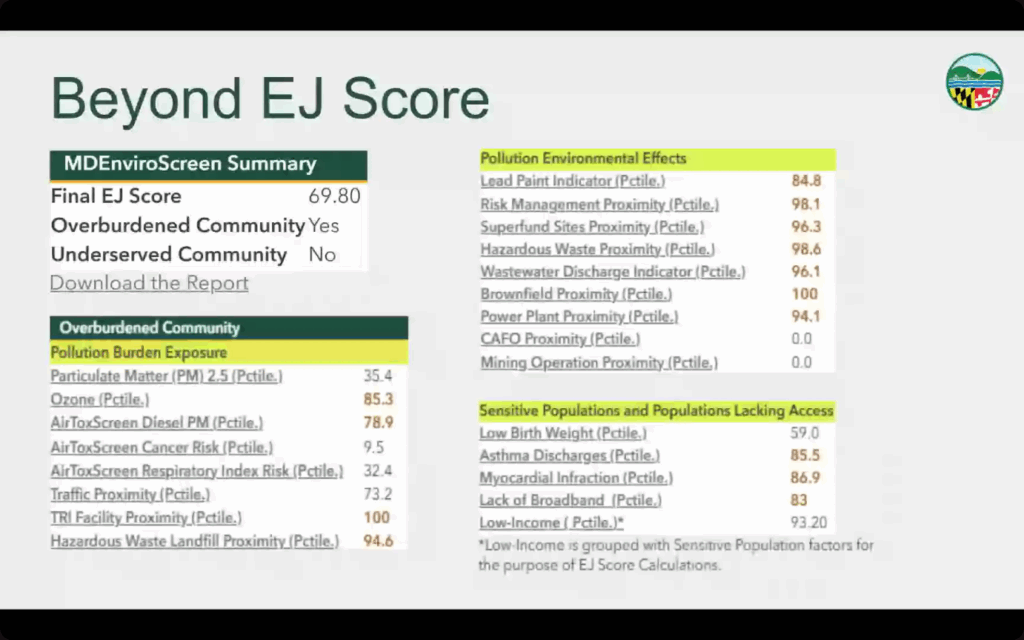This screenshot has height=640, width=1024.
Task: Click TRI Facility Proximity link
Action: click(146, 518)
